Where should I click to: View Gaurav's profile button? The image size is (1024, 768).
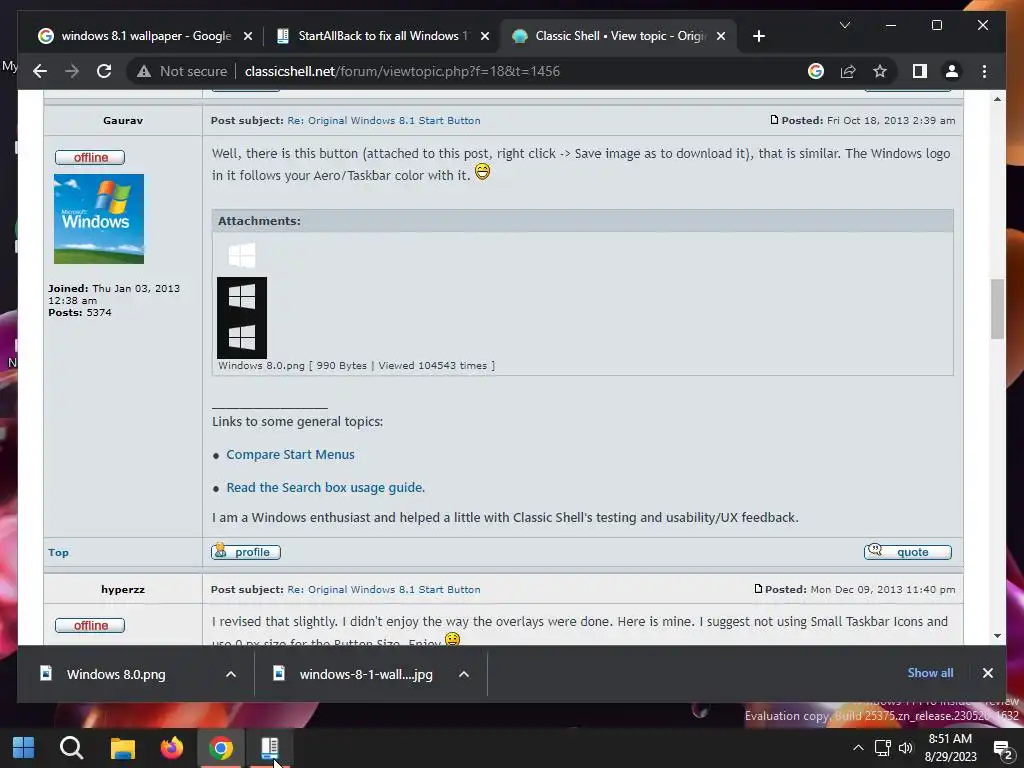pyautogui.click(x=246, y=552)
